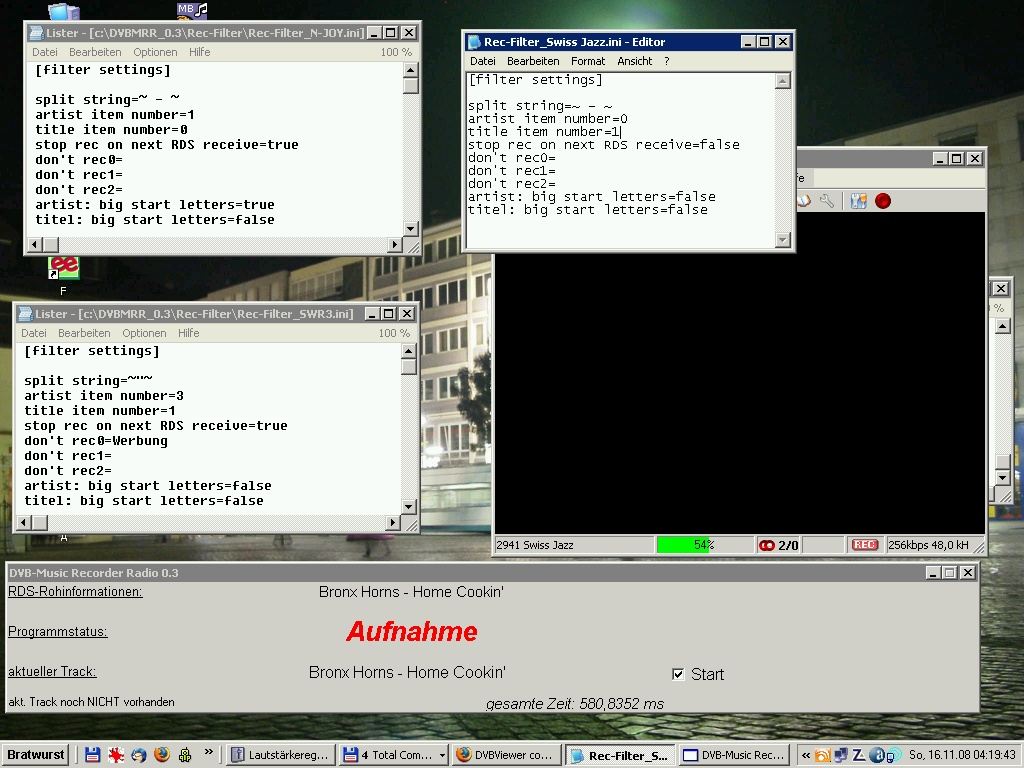Open the wrench settings icon in DVBViewer

827,201
